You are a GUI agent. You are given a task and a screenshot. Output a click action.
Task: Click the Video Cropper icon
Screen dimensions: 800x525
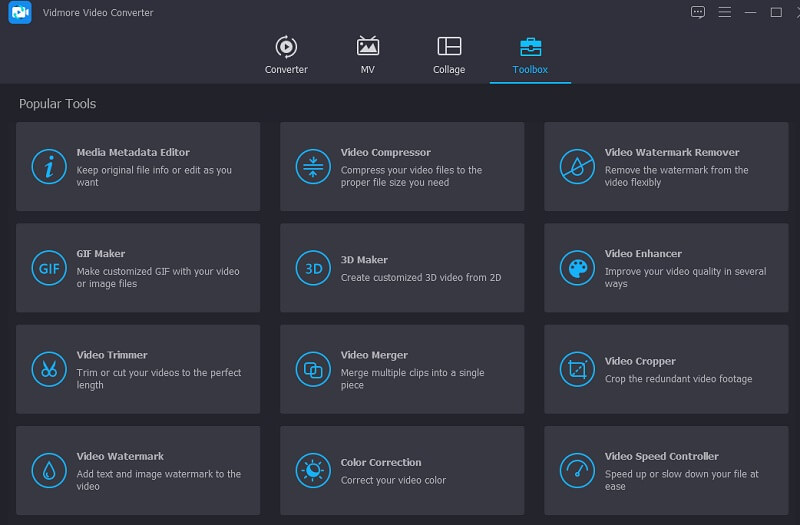[577, 370]
